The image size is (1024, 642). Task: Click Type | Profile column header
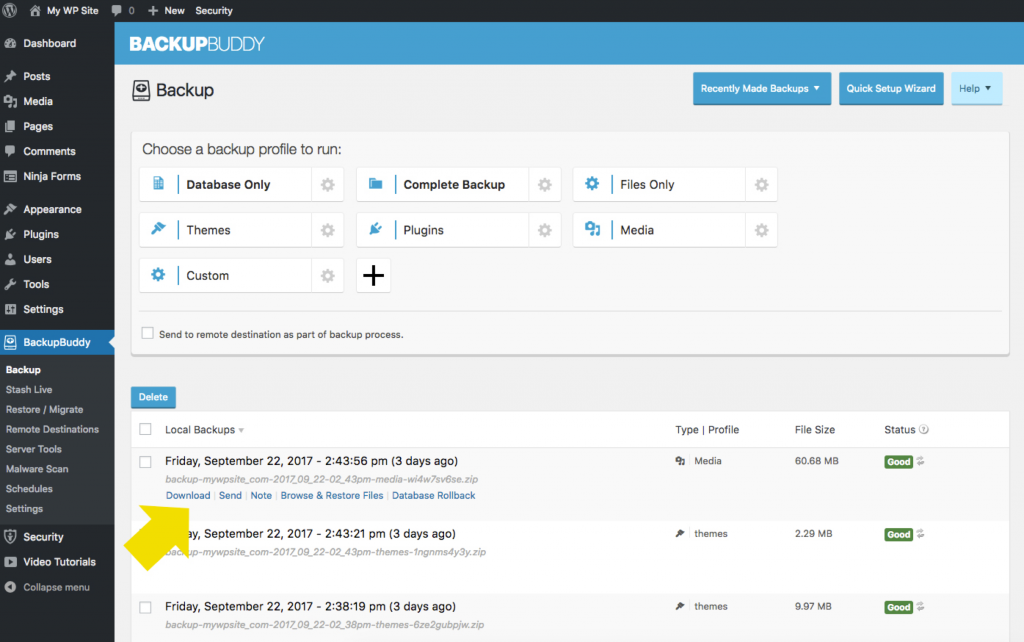pos(707,429)
